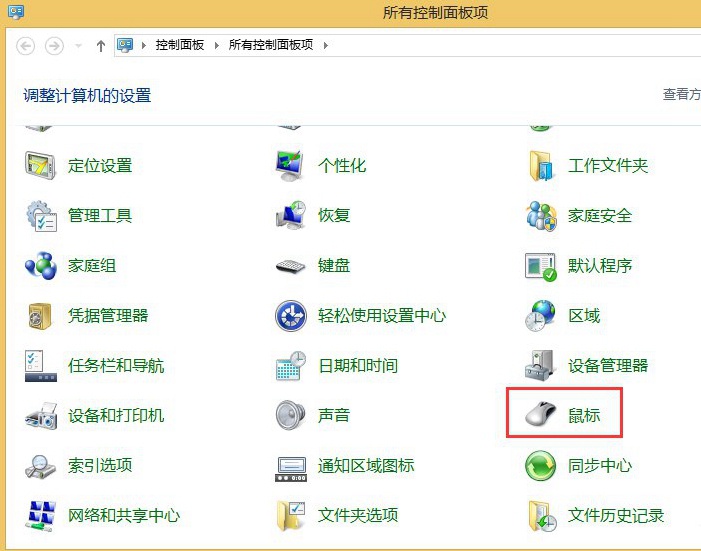The width and height of the screenshot is (701, 551).
Task: Open the 设备管理器 link
Action: point(608,366)
